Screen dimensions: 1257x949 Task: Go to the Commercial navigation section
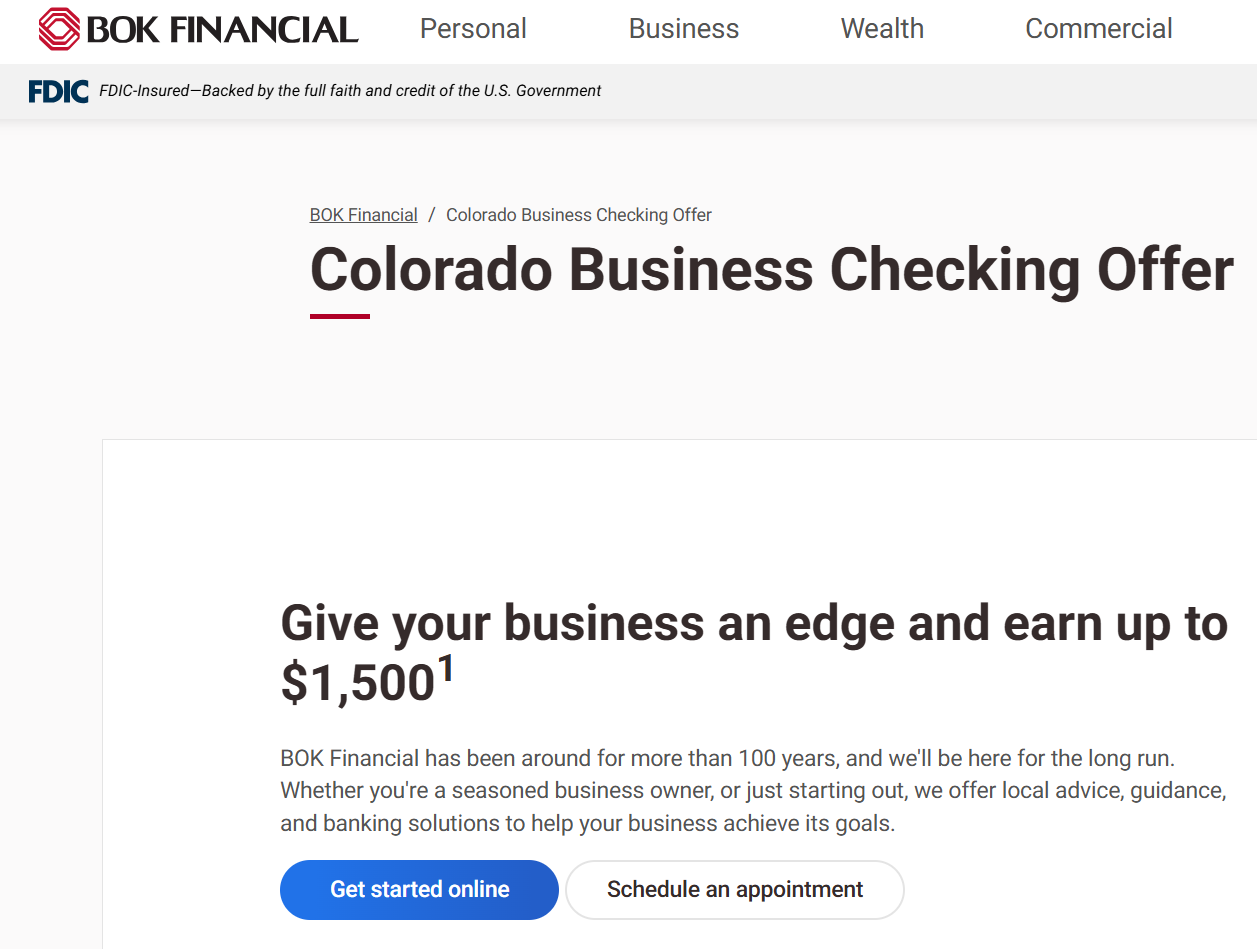click(x=1099, y=29)
